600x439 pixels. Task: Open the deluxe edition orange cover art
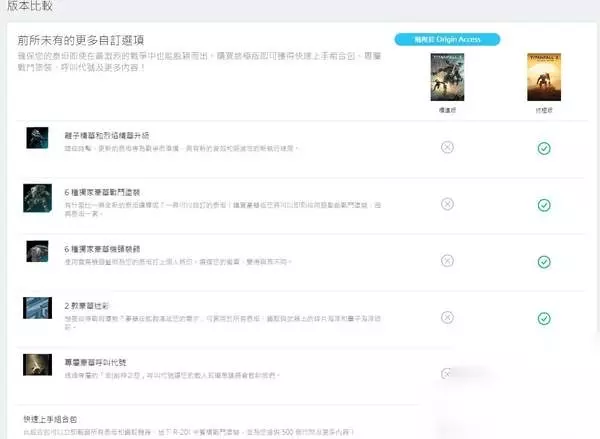[x=544, y=77]
